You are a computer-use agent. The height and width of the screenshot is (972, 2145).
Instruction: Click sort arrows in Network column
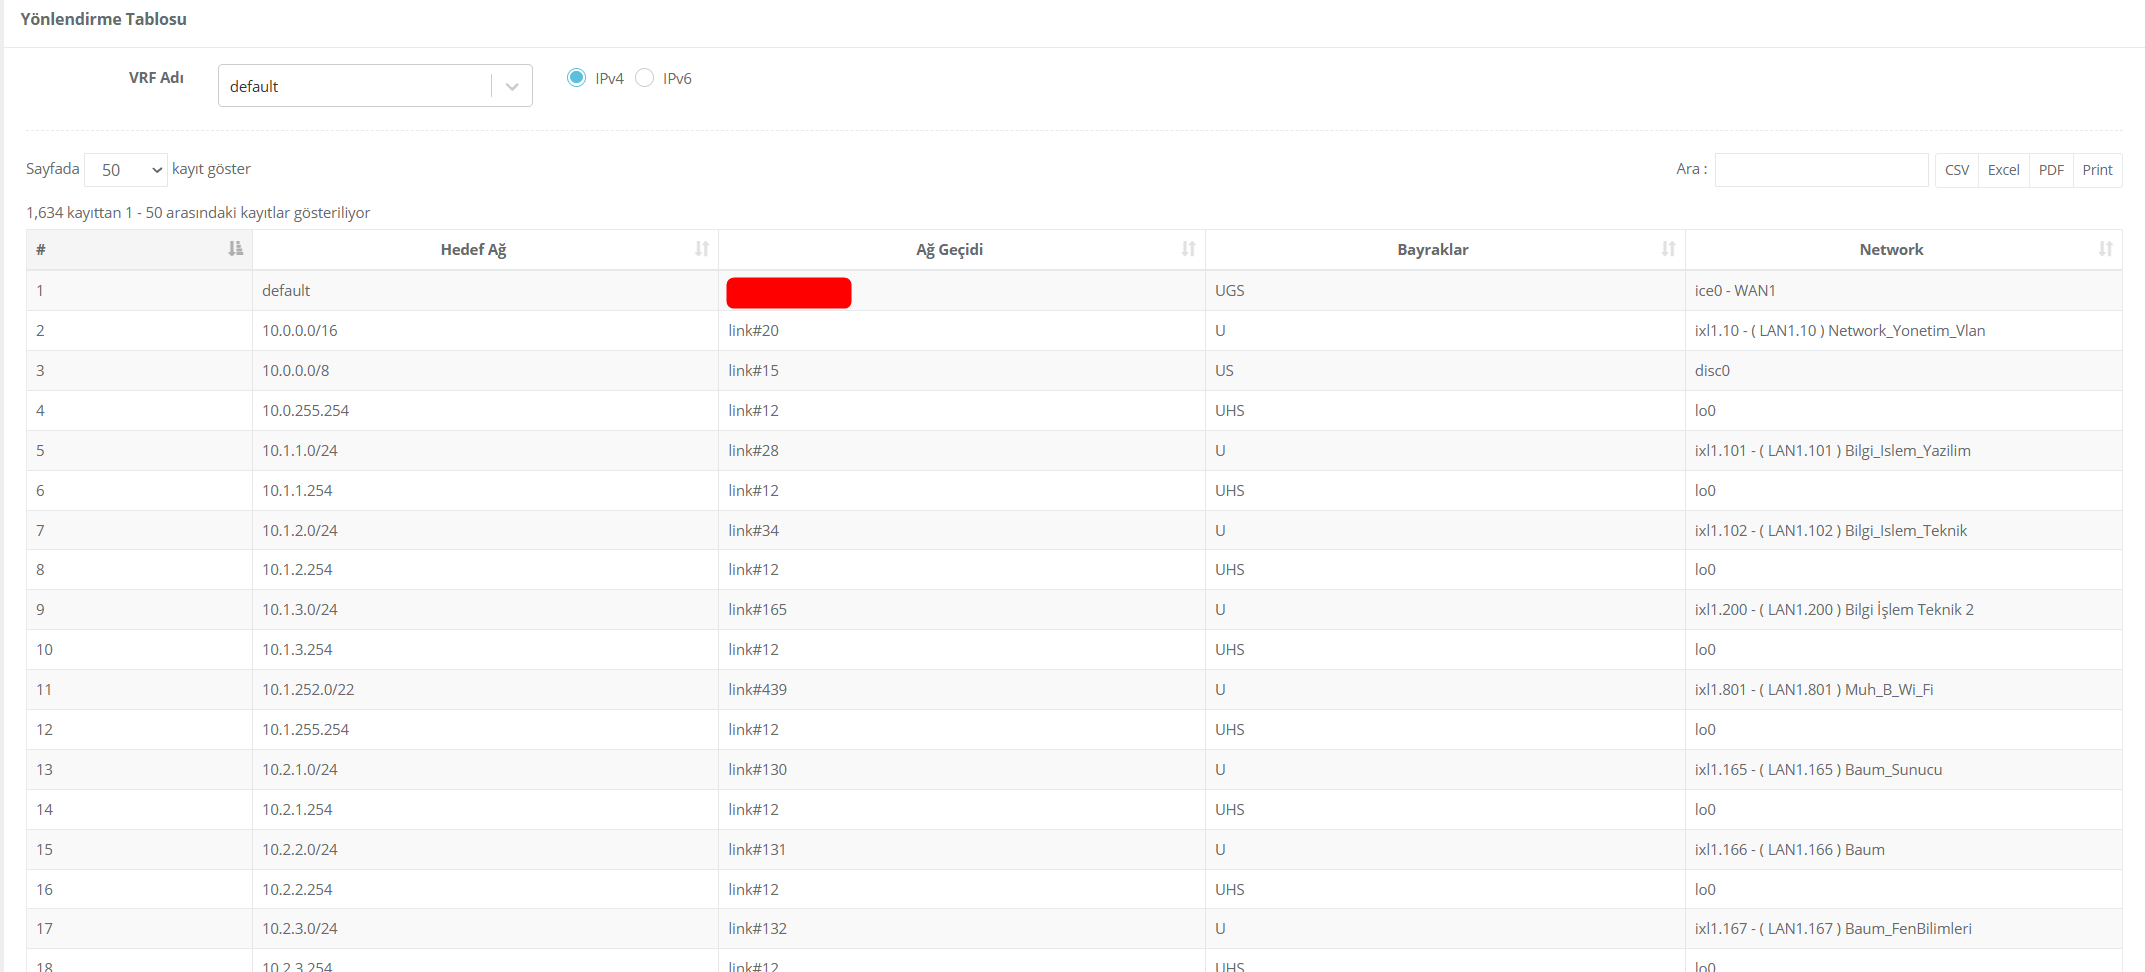point(2105,249)
